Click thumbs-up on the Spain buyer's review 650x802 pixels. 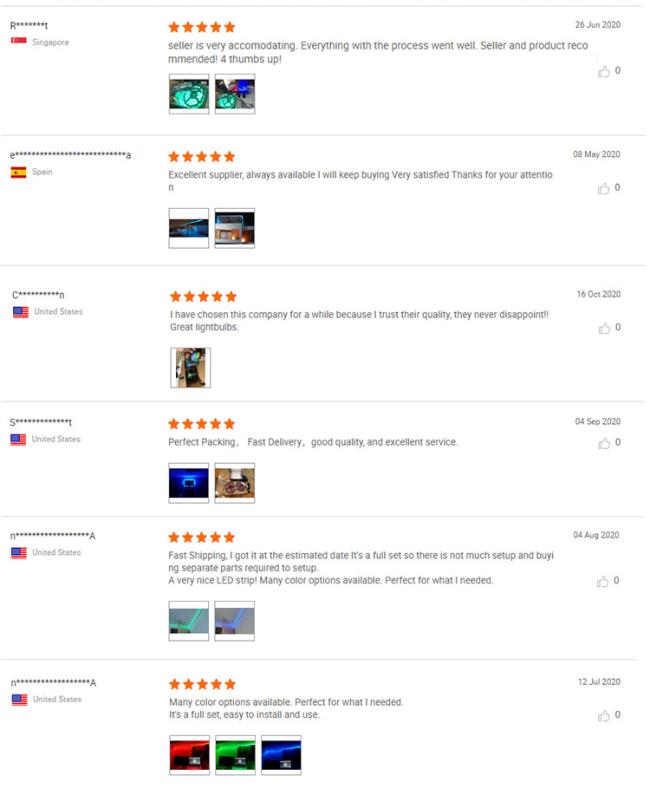tap(603, 188)
